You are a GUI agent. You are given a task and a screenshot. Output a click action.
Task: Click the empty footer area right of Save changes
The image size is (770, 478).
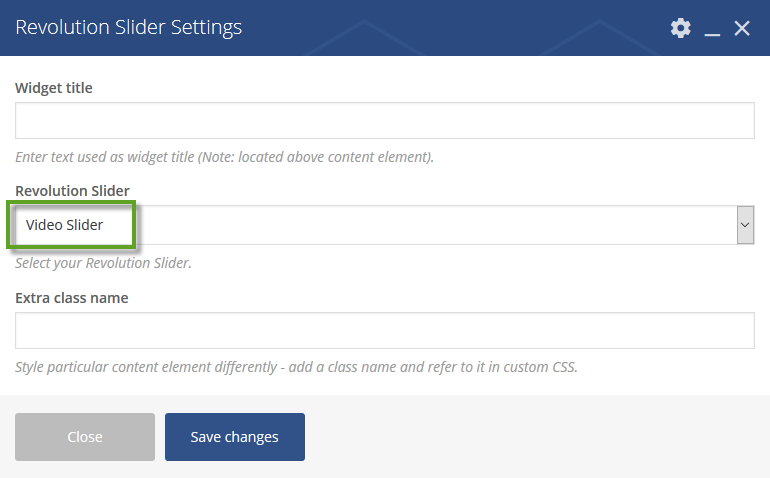pyautogui.click(x=535, y=437)
